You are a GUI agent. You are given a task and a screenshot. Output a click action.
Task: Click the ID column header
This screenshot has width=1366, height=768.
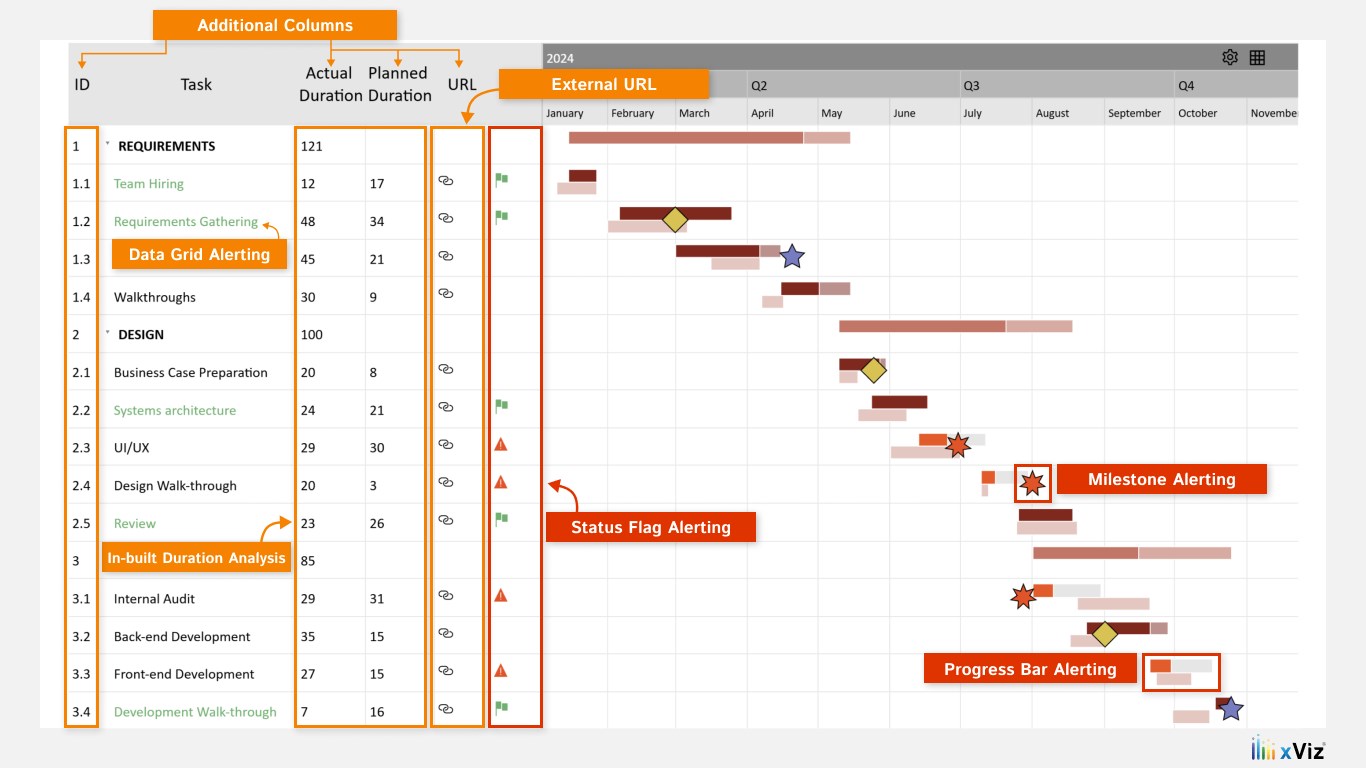click(82, 85)
